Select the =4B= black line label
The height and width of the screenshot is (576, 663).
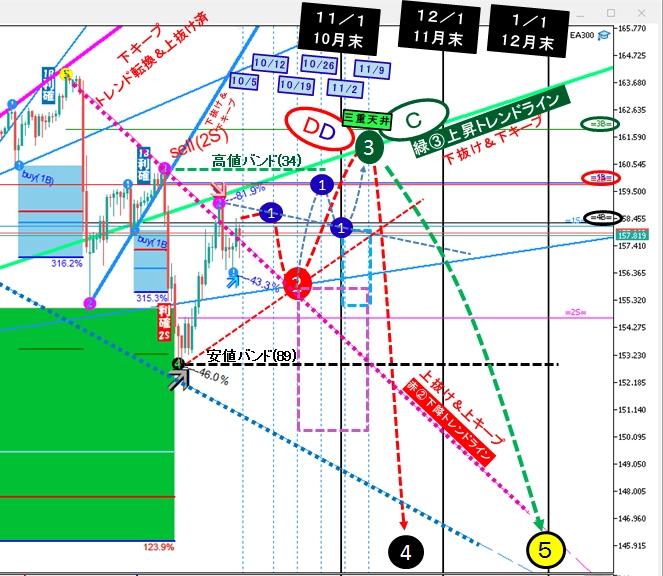click(602, 217)
